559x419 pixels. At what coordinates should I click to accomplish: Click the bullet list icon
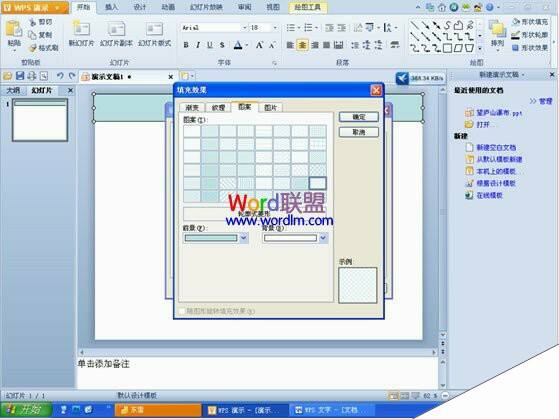click(x=291, y=27)
